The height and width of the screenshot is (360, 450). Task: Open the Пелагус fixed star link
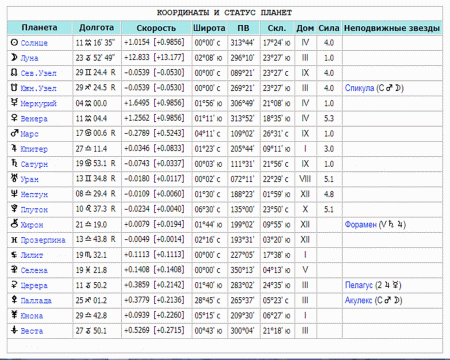[359, 286]
